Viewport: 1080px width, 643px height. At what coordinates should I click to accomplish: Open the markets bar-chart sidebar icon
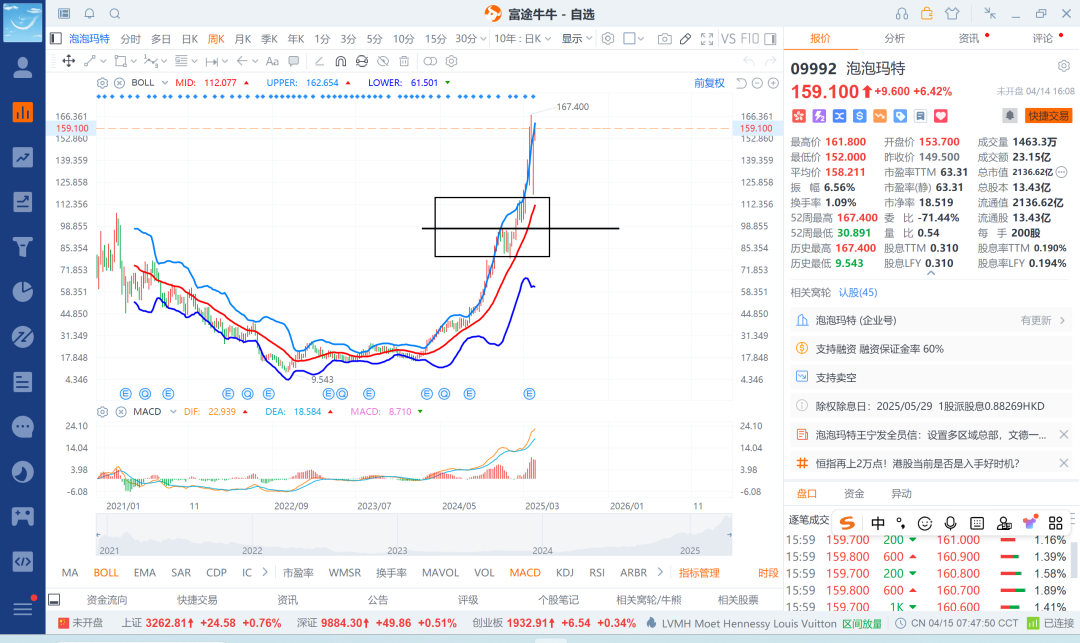pyautogui.click(x=23, y=113)
